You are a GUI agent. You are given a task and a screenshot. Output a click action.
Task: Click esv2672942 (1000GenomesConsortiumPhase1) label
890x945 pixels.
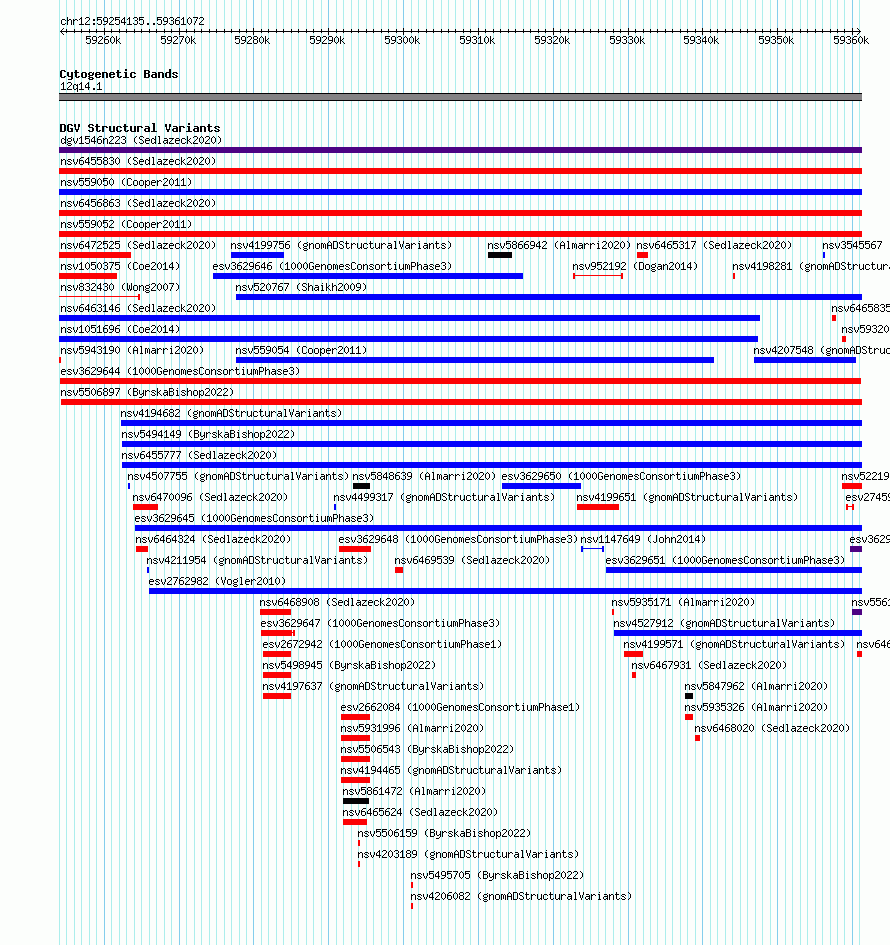coord(382,645)
